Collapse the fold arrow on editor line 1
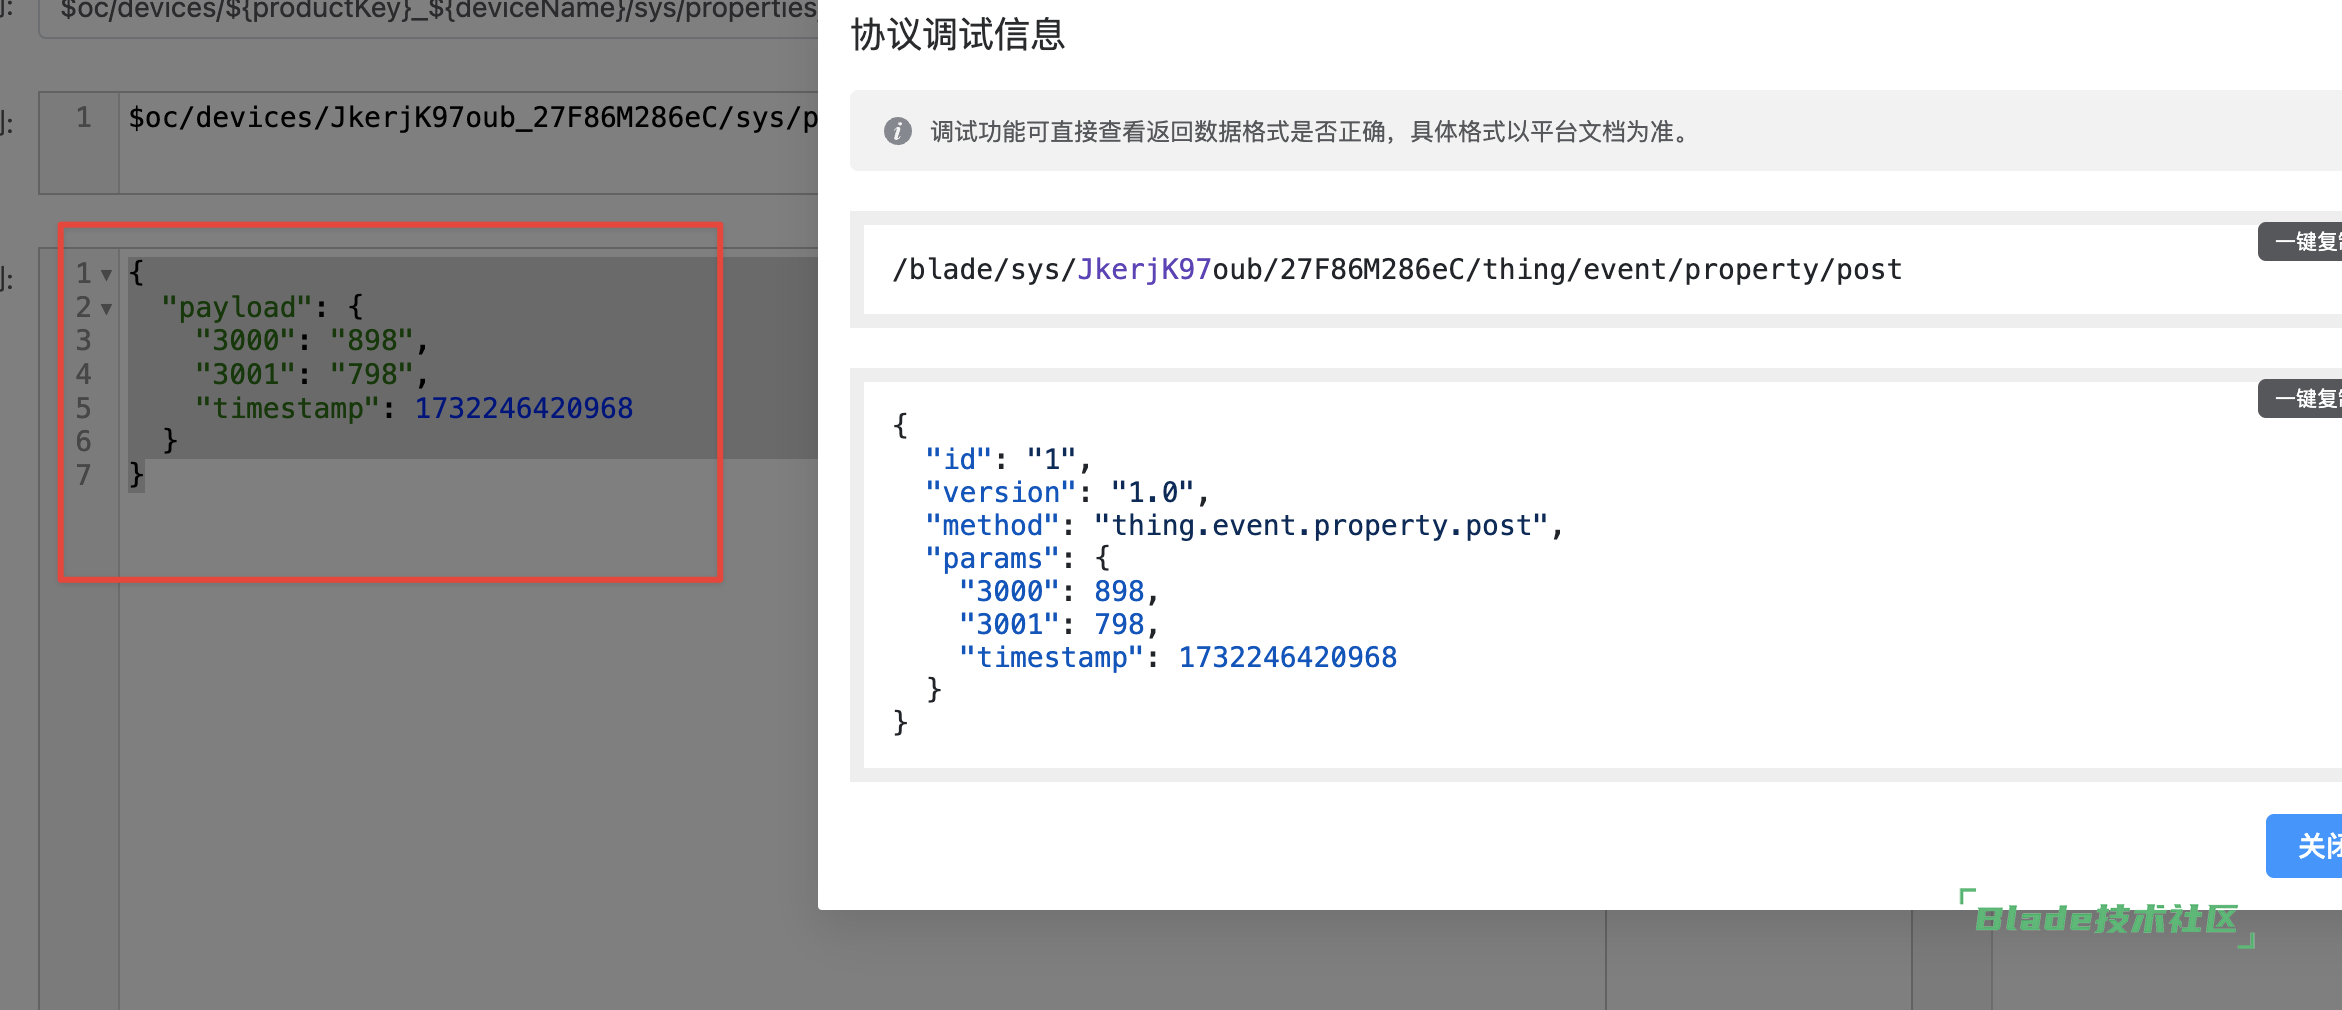This screenshot has width=2342, height=1010. point(106,275)
